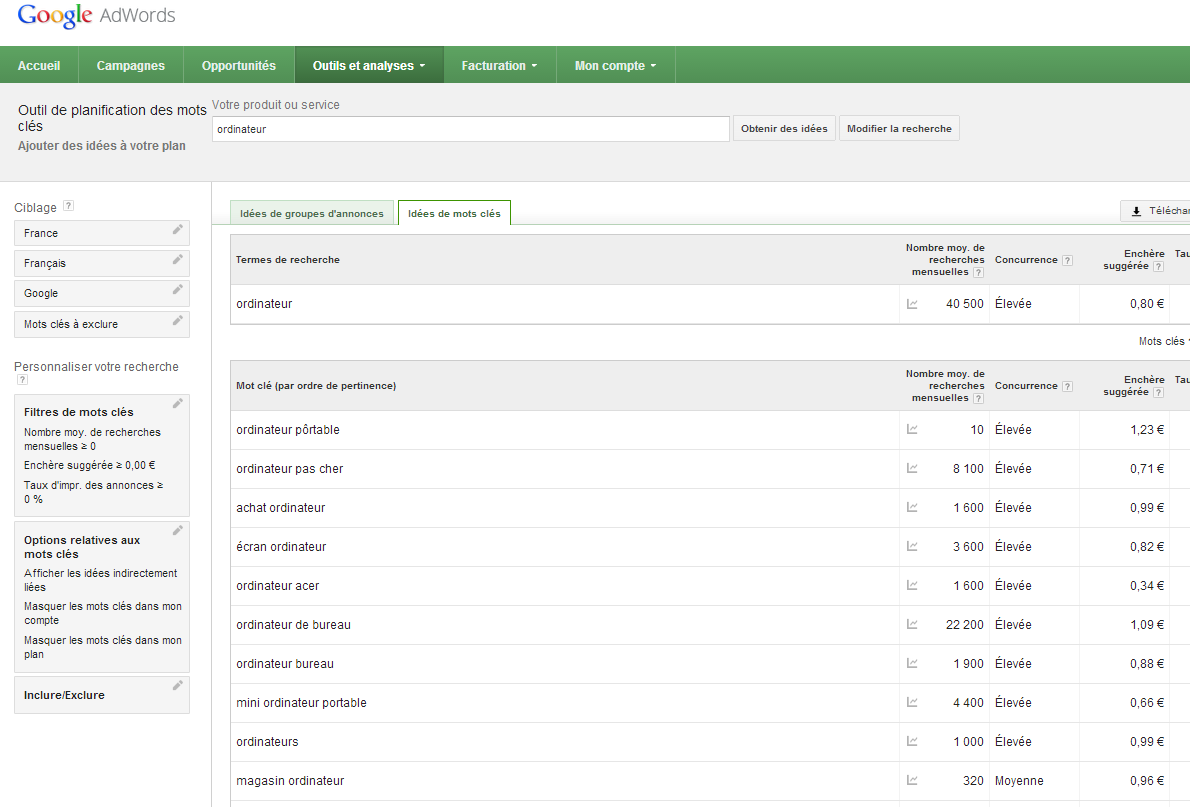Image resolution: width=1190 pixels, height=807 pixels.
Task: Edit the Français language setting pencil icon
Action: click(177, 260)
